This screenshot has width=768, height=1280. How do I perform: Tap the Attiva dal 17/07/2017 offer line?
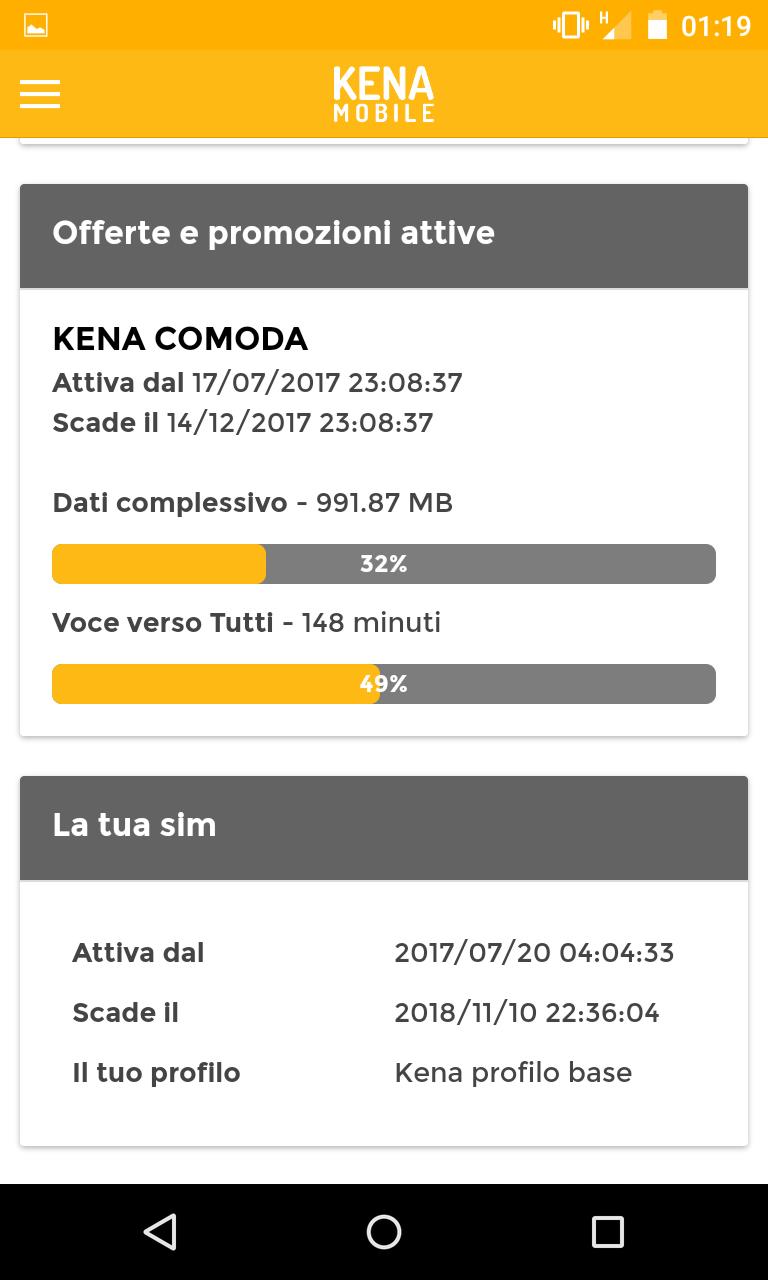tap(257, 382)
